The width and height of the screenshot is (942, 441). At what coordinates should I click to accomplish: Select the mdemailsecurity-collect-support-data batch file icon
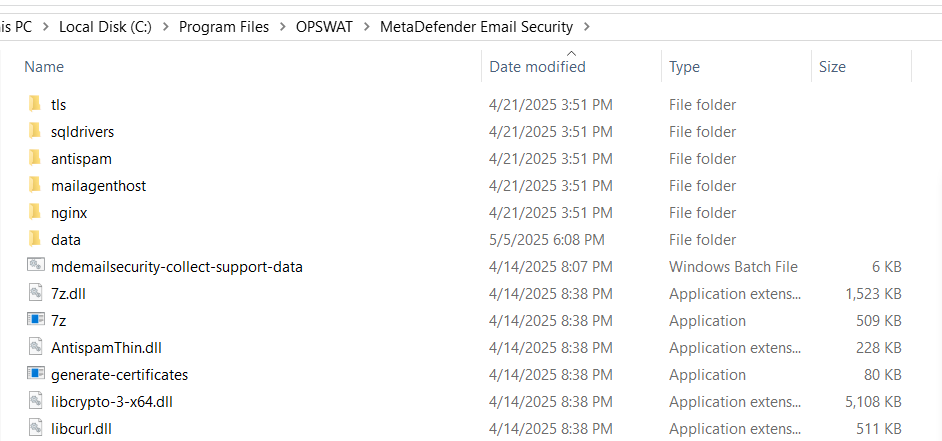[36, 265]
